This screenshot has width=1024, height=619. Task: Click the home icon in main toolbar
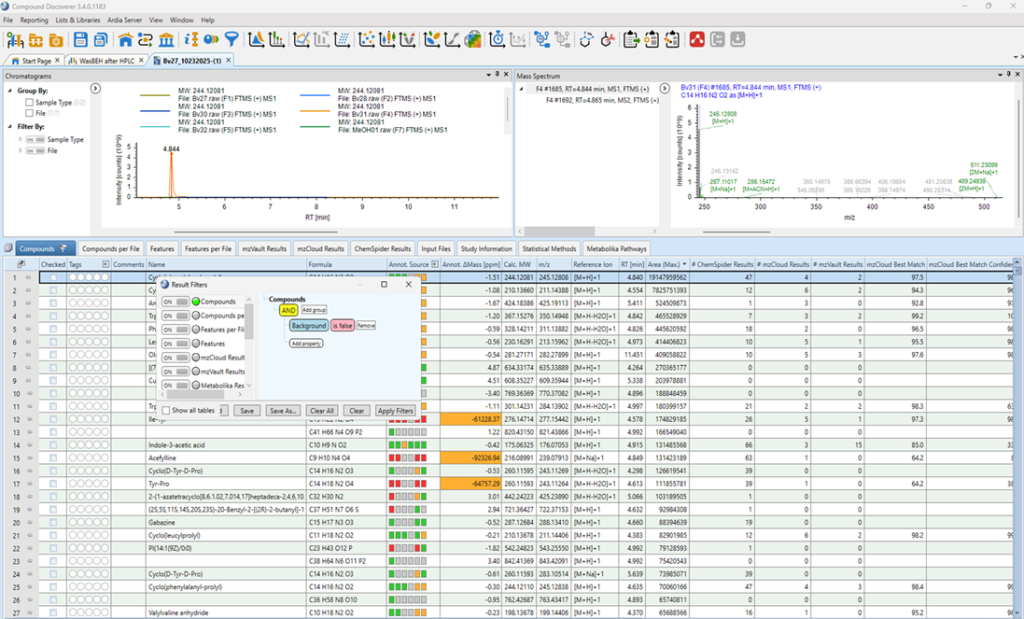[x=126, y=40]
